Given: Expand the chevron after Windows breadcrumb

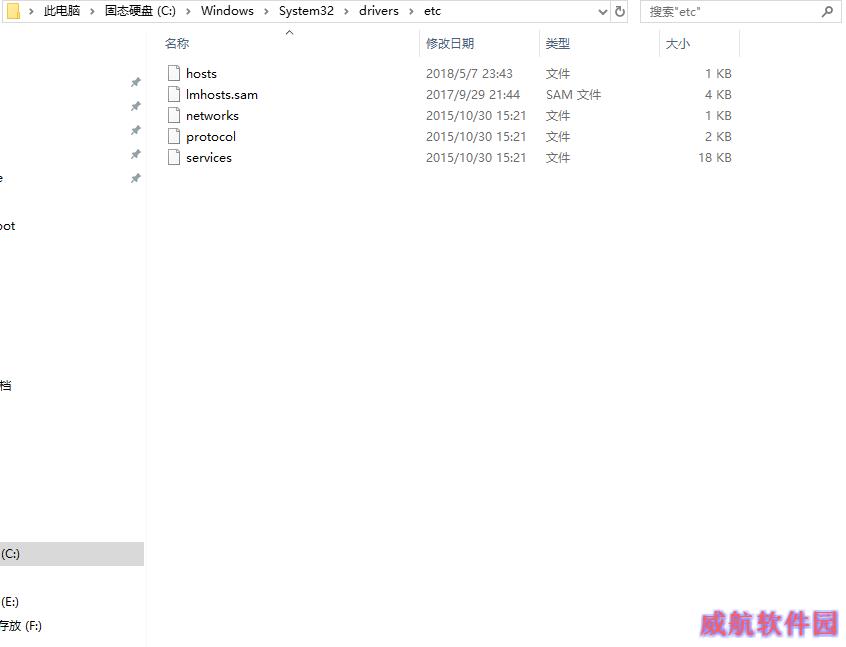Looking at the screenshot, I should tap(266, 11).
